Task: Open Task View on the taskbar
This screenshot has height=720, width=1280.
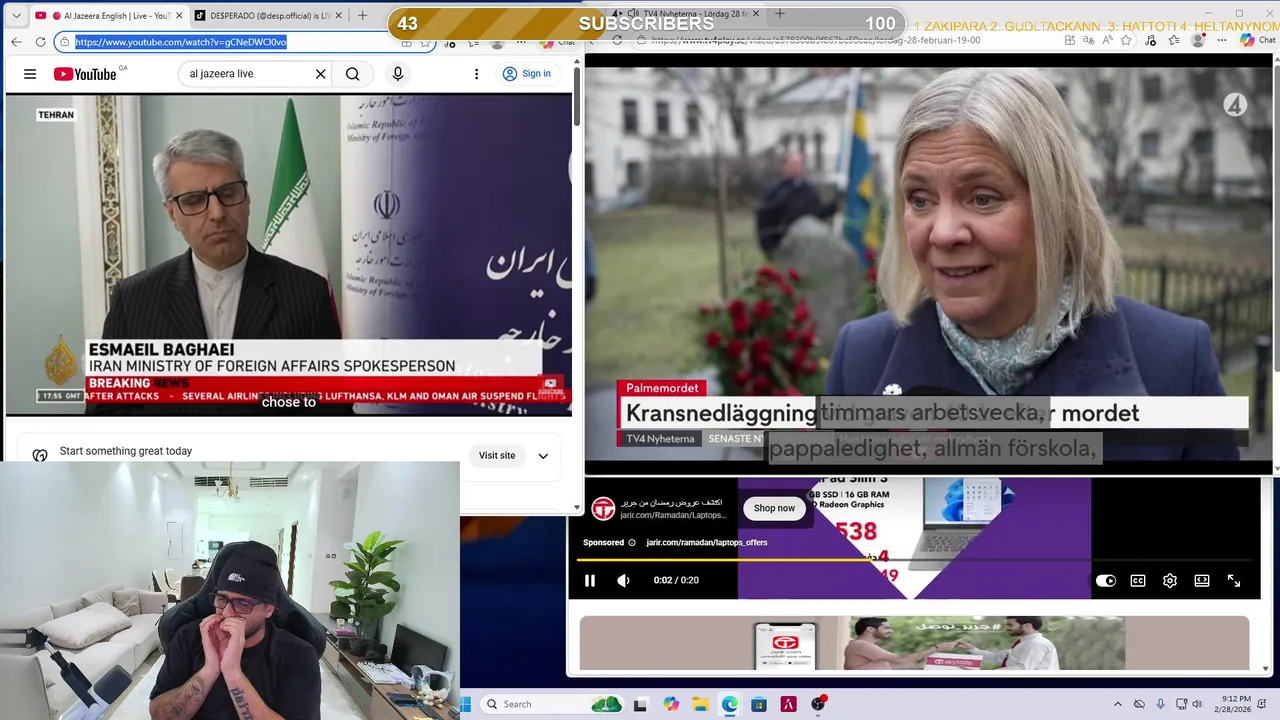Action: 640,704
